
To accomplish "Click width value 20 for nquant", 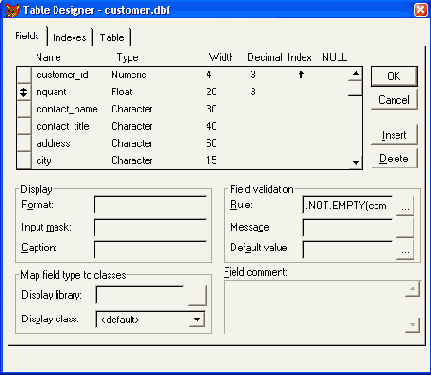I will click(x=211, y=92).
